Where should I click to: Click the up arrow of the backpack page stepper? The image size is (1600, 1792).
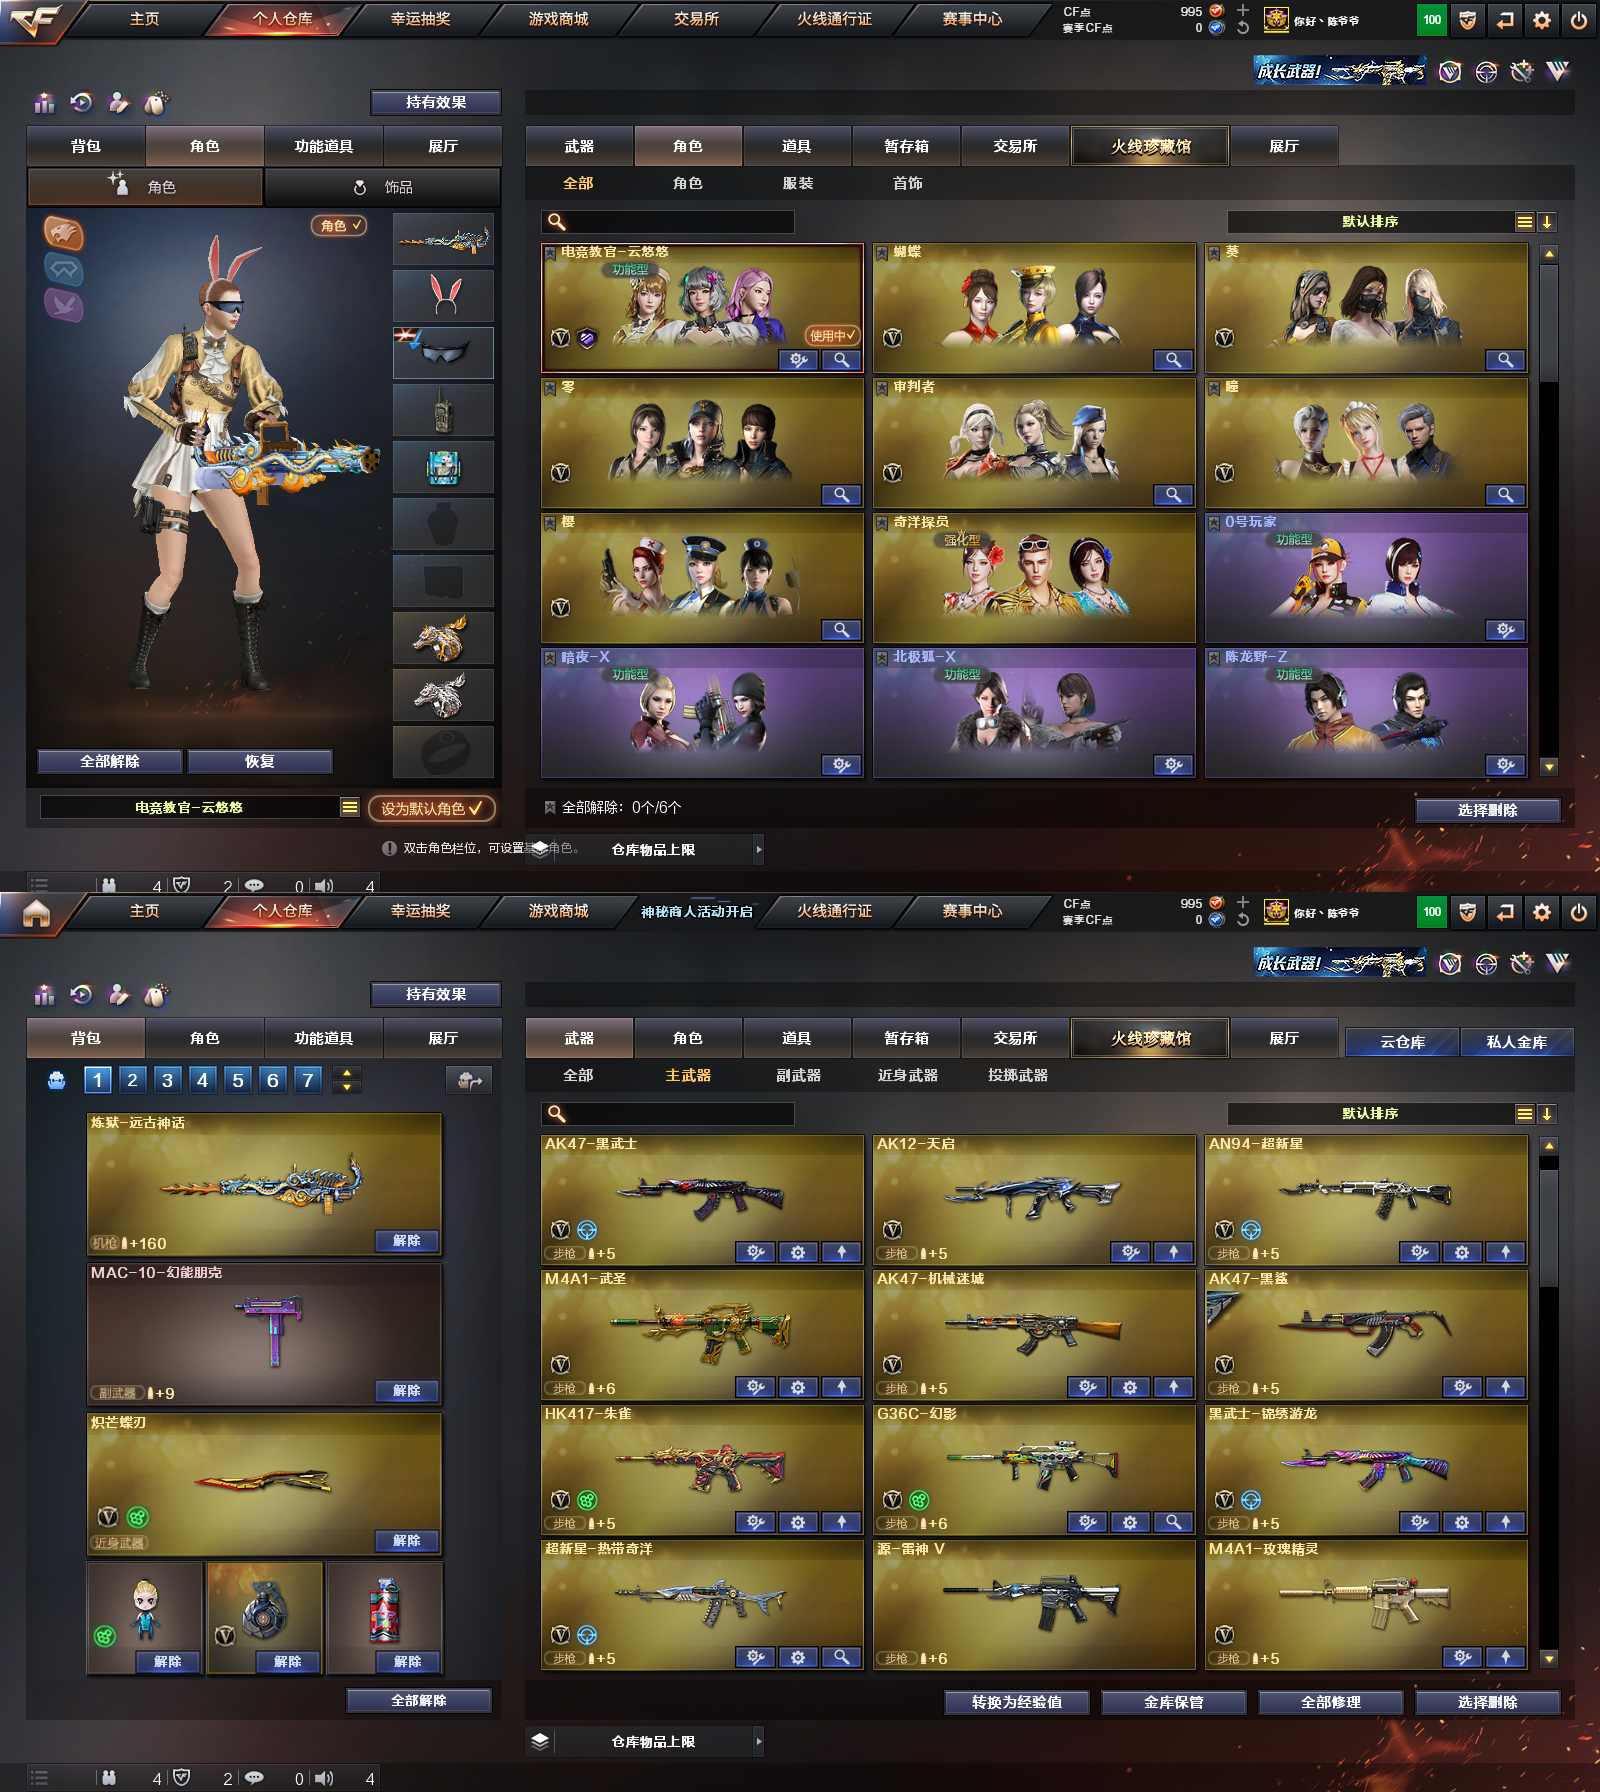347,1073
